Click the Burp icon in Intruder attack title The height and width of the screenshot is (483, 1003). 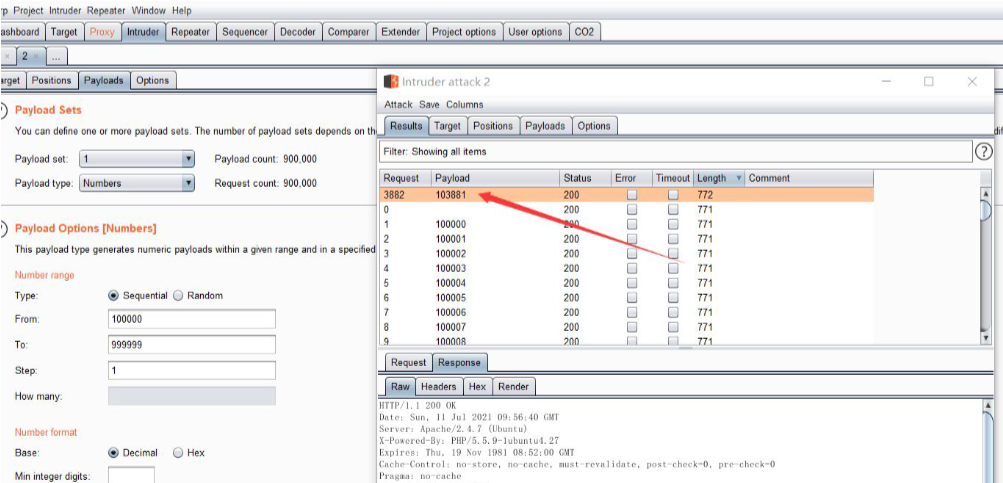pos(392,82)
